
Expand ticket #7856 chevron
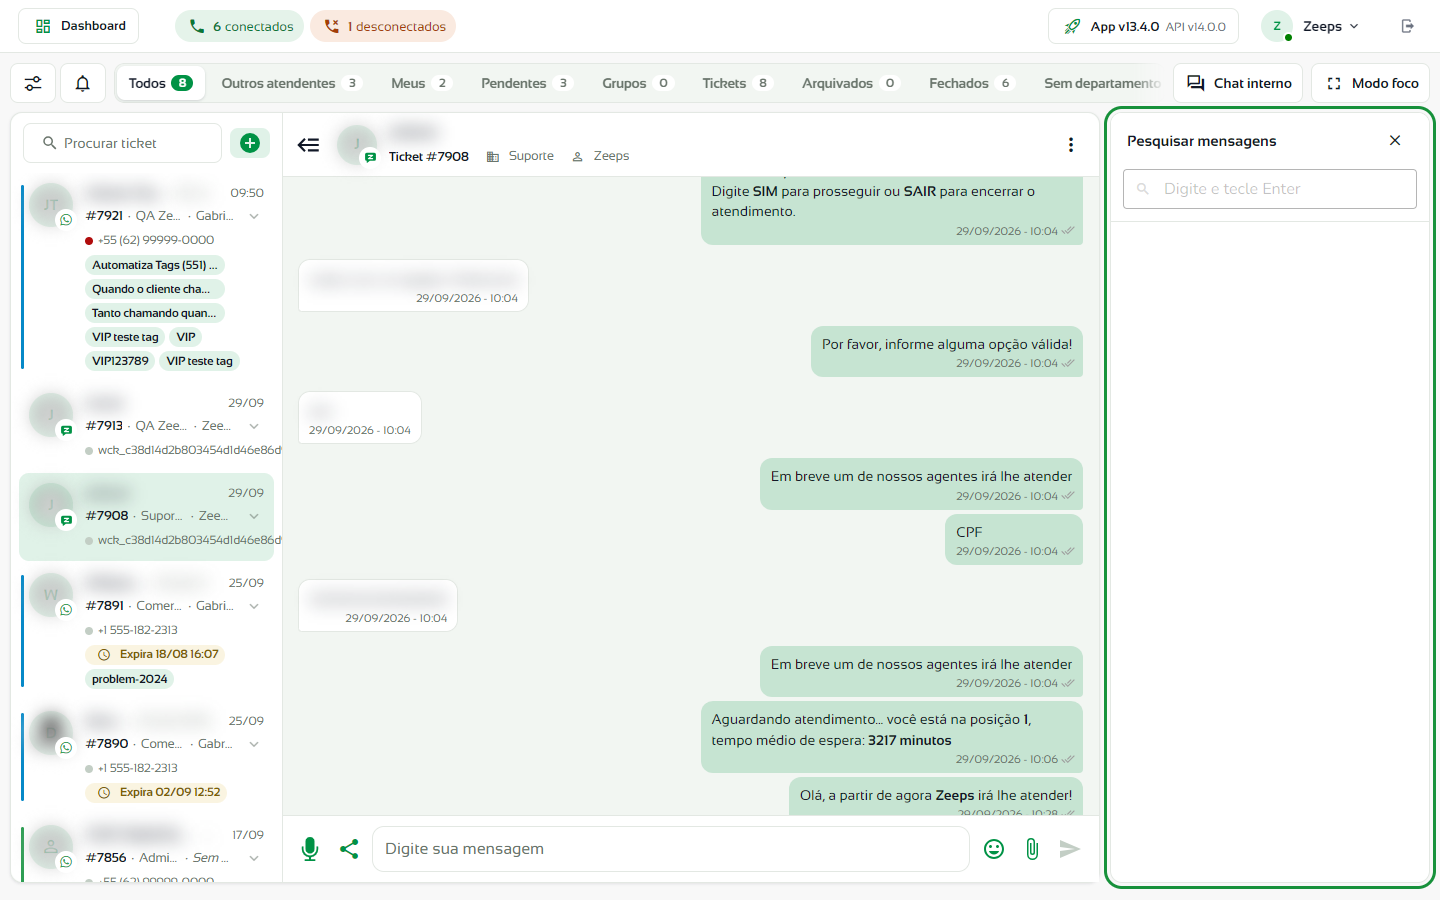coord(254,858)
